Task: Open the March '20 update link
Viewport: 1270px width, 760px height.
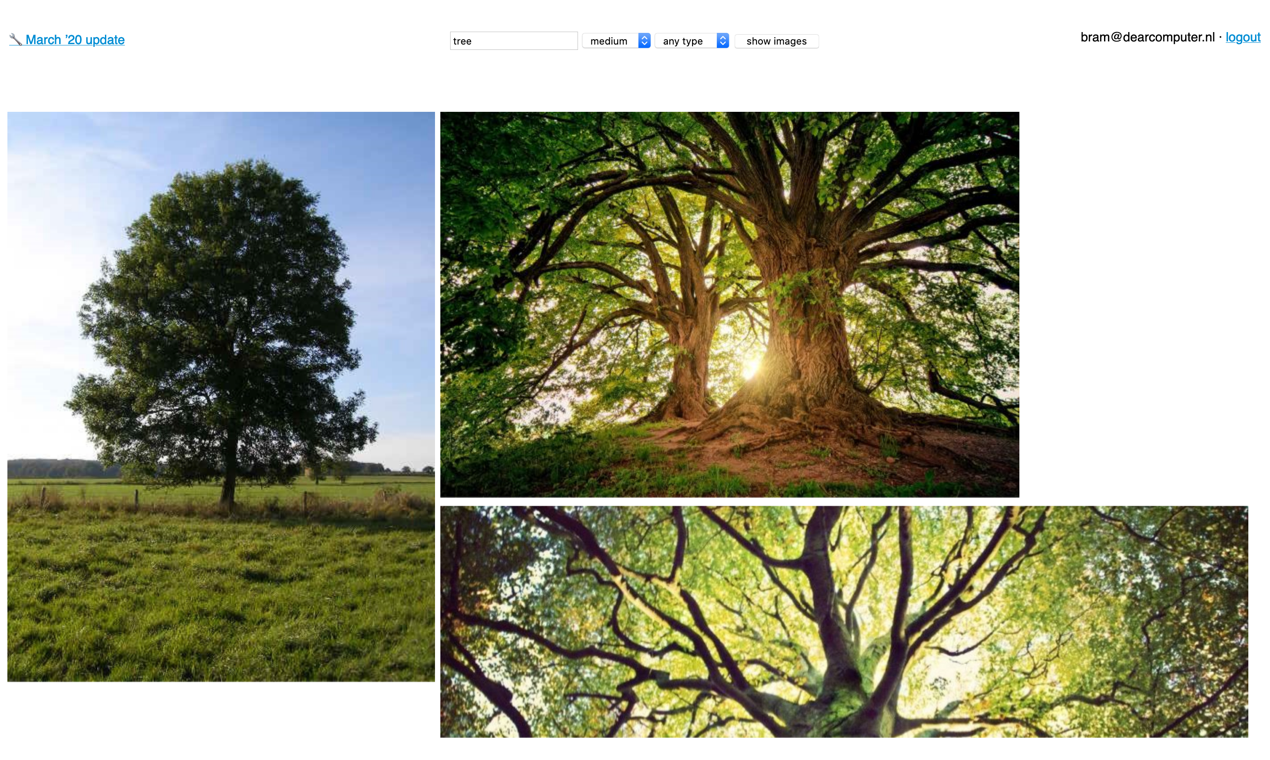Action: [x=75, y=39]
